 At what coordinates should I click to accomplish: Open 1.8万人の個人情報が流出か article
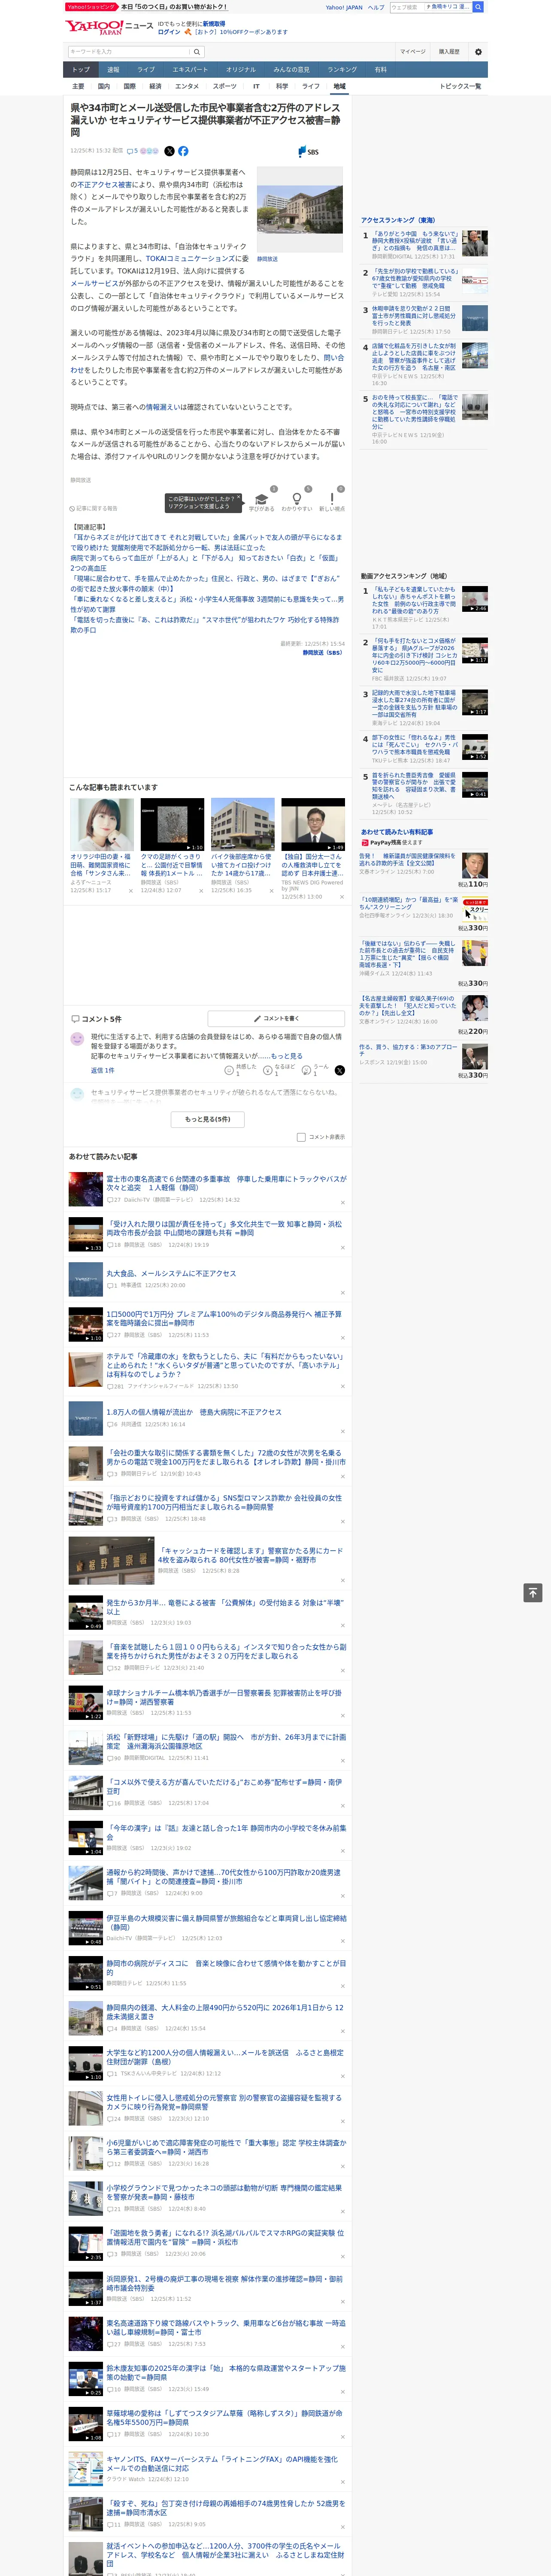[x=194, y=1412]
